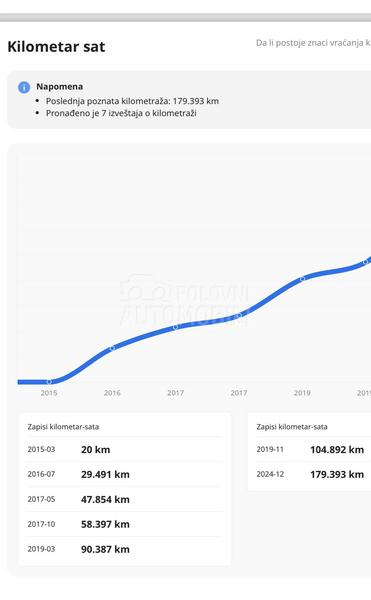371x600 pixels.
Task: Click the left Zapisi kilometar-sata table header
Action: (63, 427)
